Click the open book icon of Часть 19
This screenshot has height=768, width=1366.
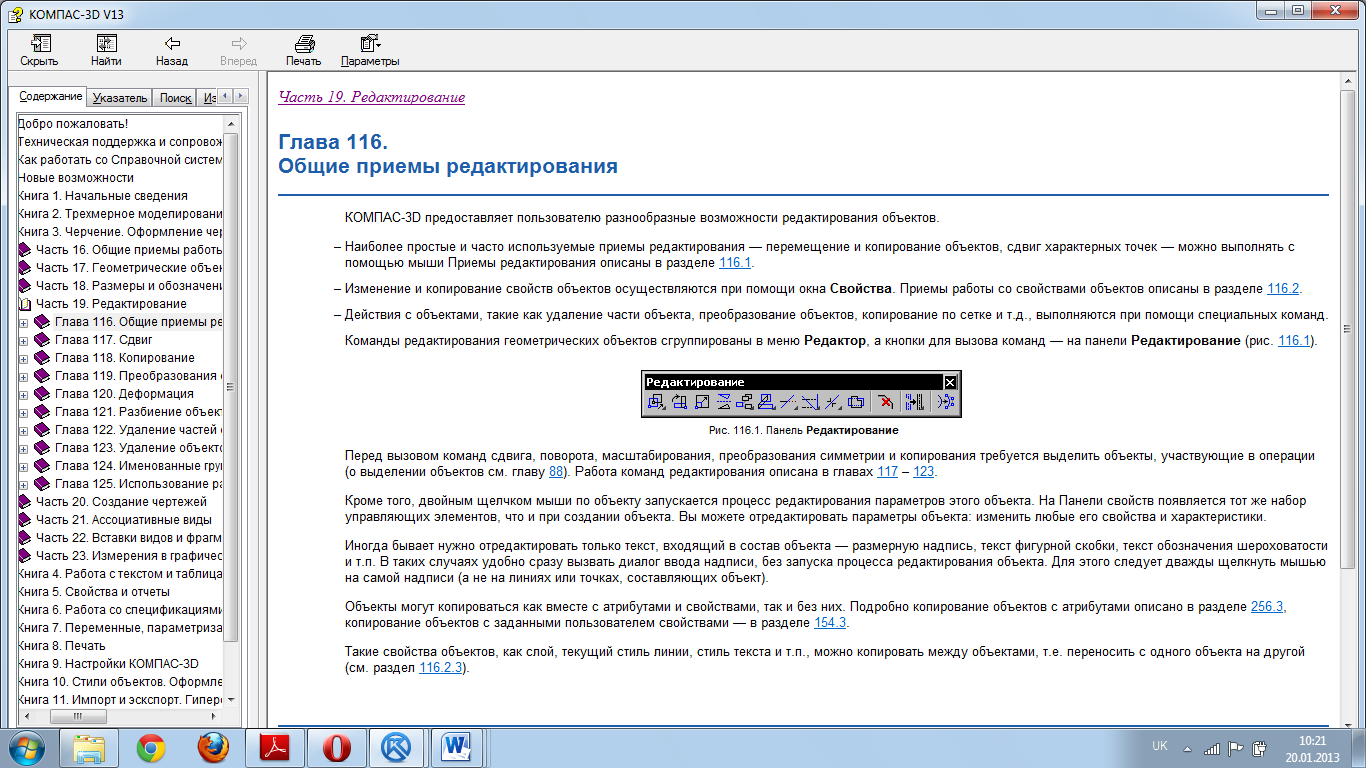click(x=25, y=304)
